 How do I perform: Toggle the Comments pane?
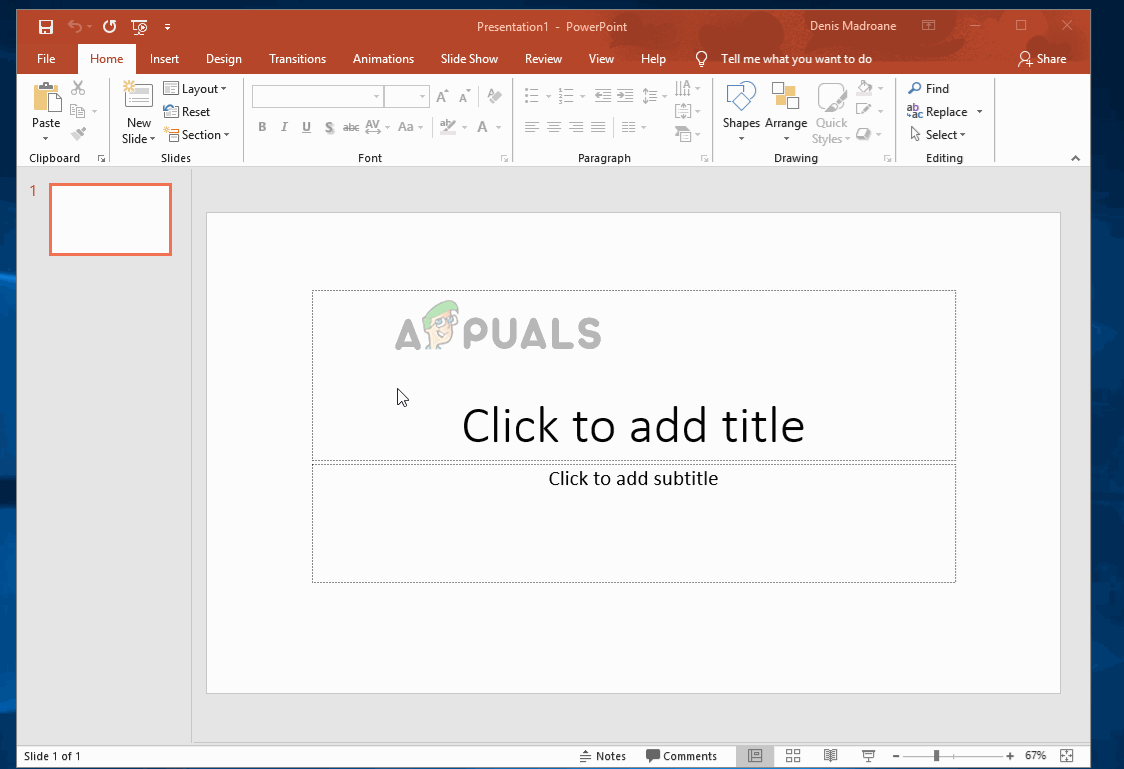pyautogui.click(x=681, y=756)
